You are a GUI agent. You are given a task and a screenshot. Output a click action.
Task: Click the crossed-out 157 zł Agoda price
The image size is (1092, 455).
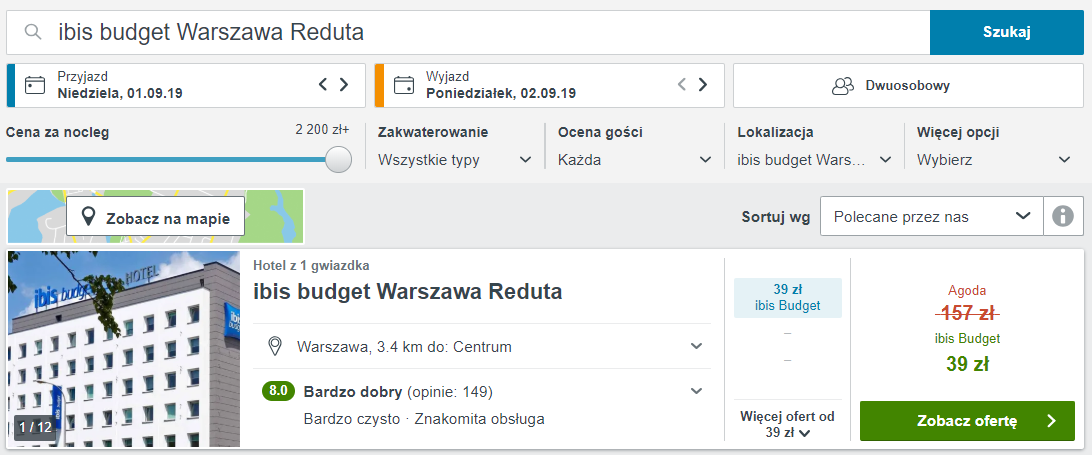967,314
